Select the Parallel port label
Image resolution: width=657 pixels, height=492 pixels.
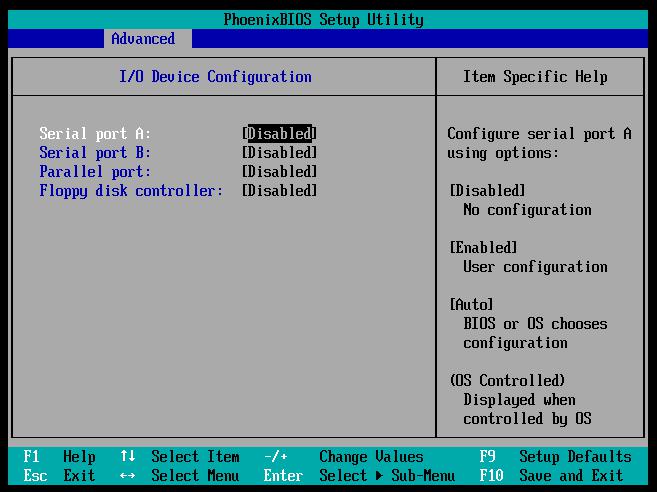(x=95, y=172)
